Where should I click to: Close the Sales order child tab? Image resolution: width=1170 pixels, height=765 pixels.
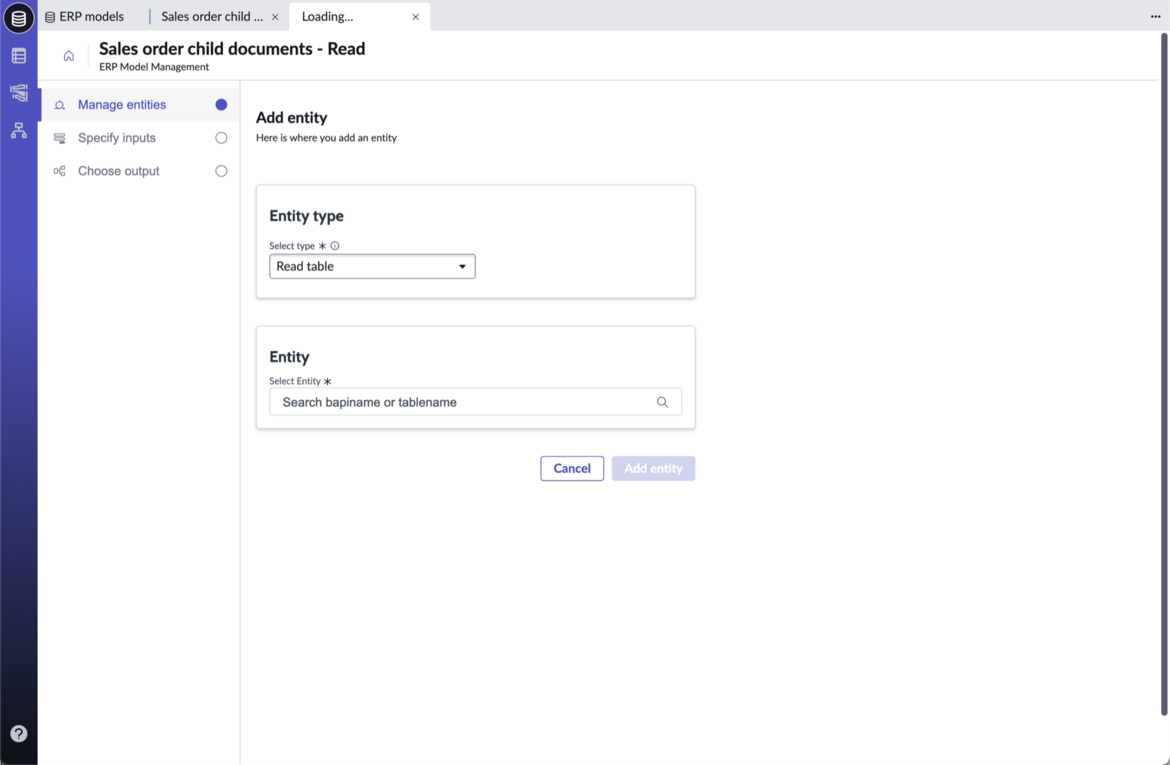pos(275,16)
